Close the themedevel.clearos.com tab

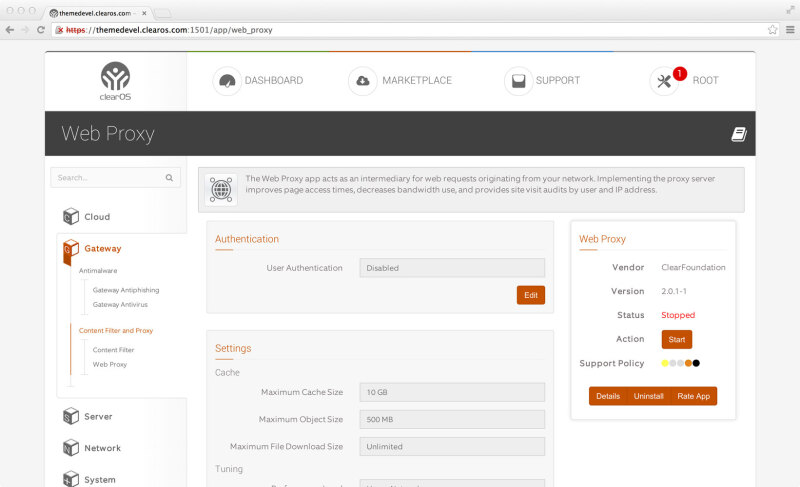[144, 13]
